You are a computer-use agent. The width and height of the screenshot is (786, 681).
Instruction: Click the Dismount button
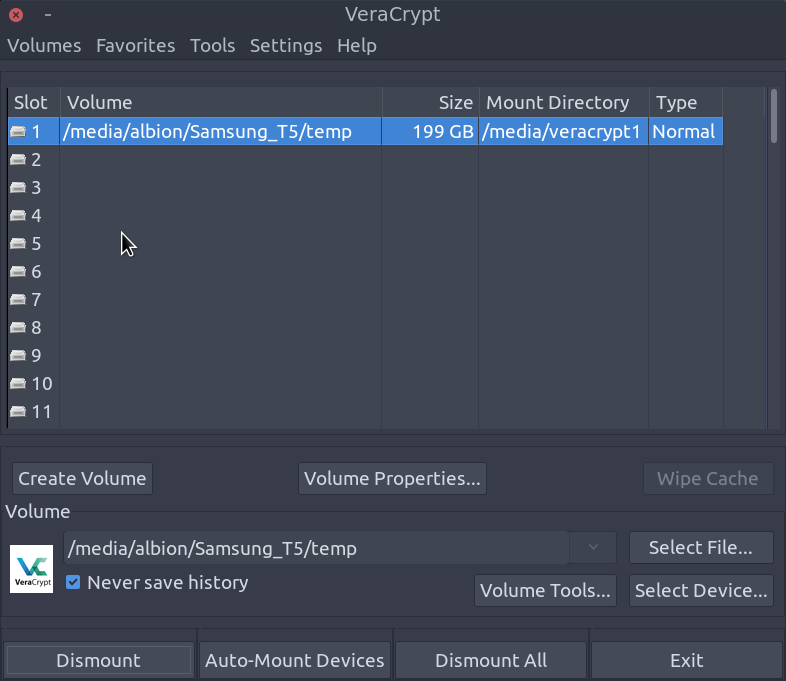(x=98, y=661)
